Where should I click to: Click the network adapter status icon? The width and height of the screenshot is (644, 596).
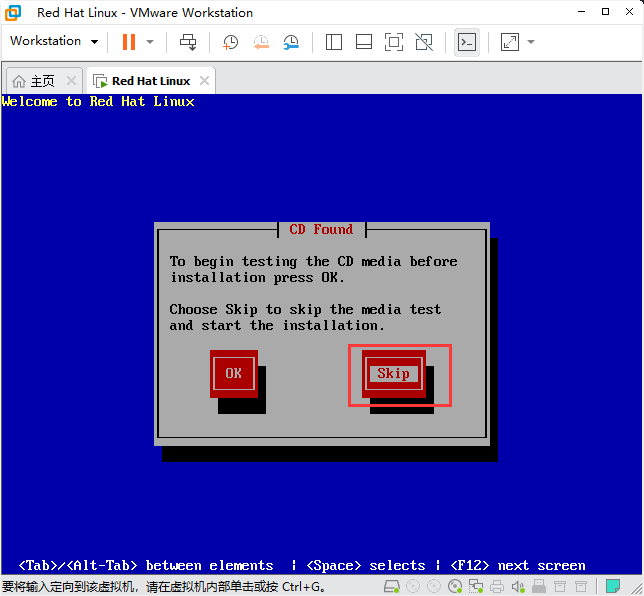point(476,586)
